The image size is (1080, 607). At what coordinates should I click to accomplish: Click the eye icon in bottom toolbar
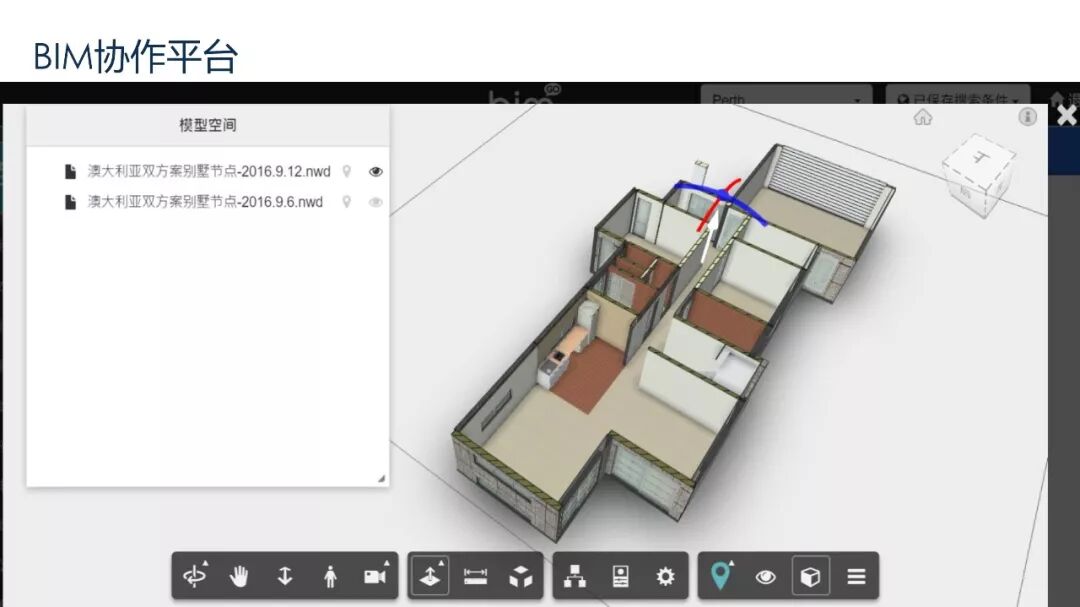765,577
